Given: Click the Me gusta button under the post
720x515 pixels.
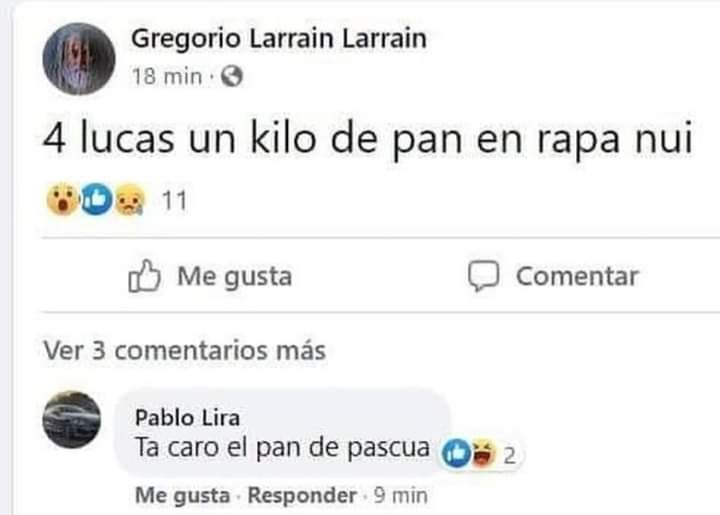Looking at the screenshot, I should pyautogui.click(x=210, y=276).
